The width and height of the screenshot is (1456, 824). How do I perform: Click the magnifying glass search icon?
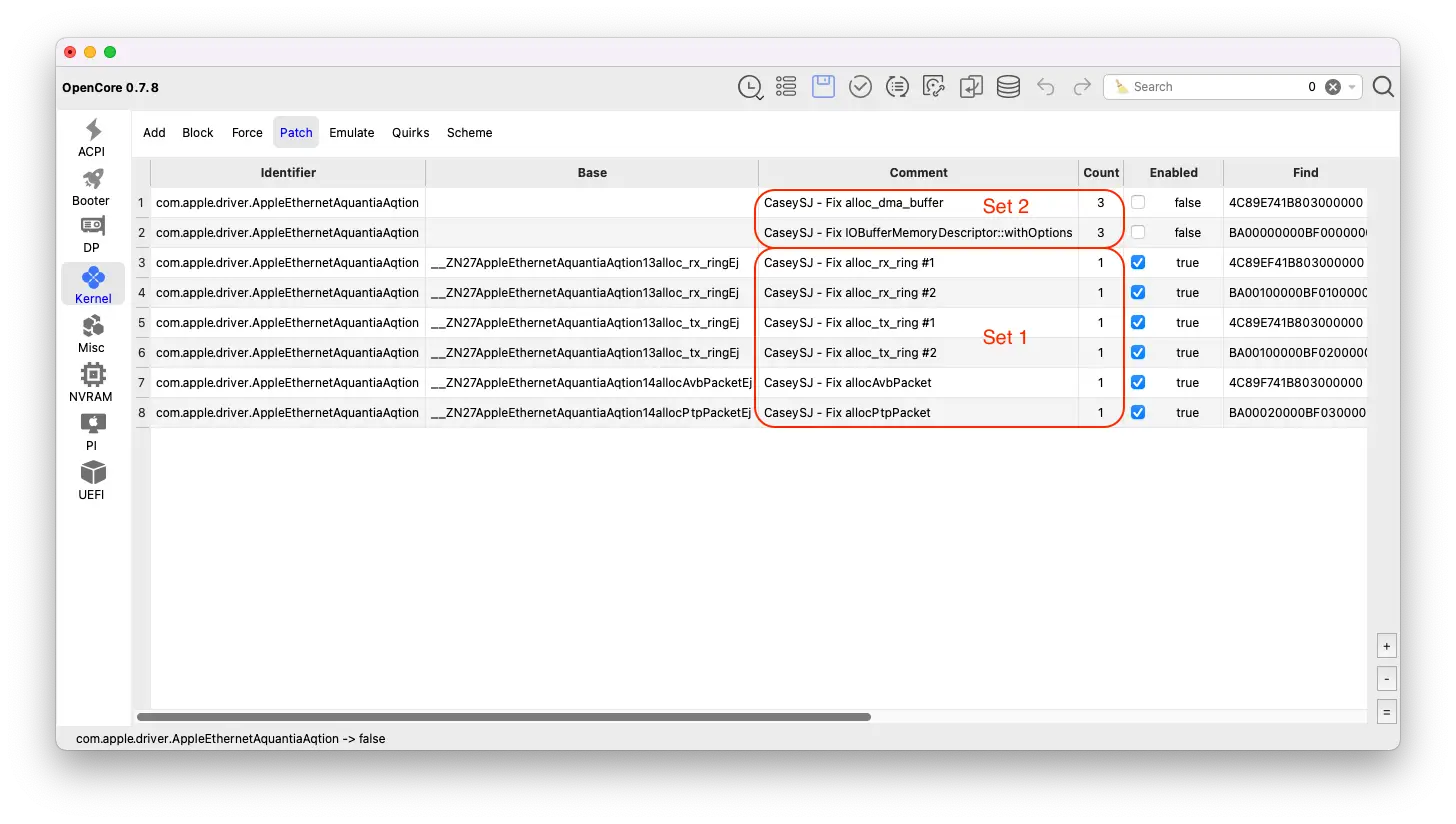pyautogui.click(x=1383, y=87)
